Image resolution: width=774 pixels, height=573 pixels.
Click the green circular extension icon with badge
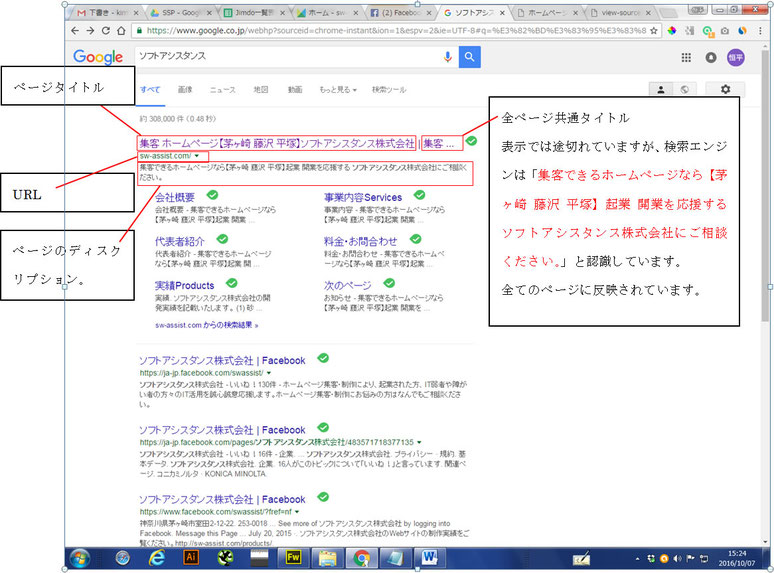point(708,32)
